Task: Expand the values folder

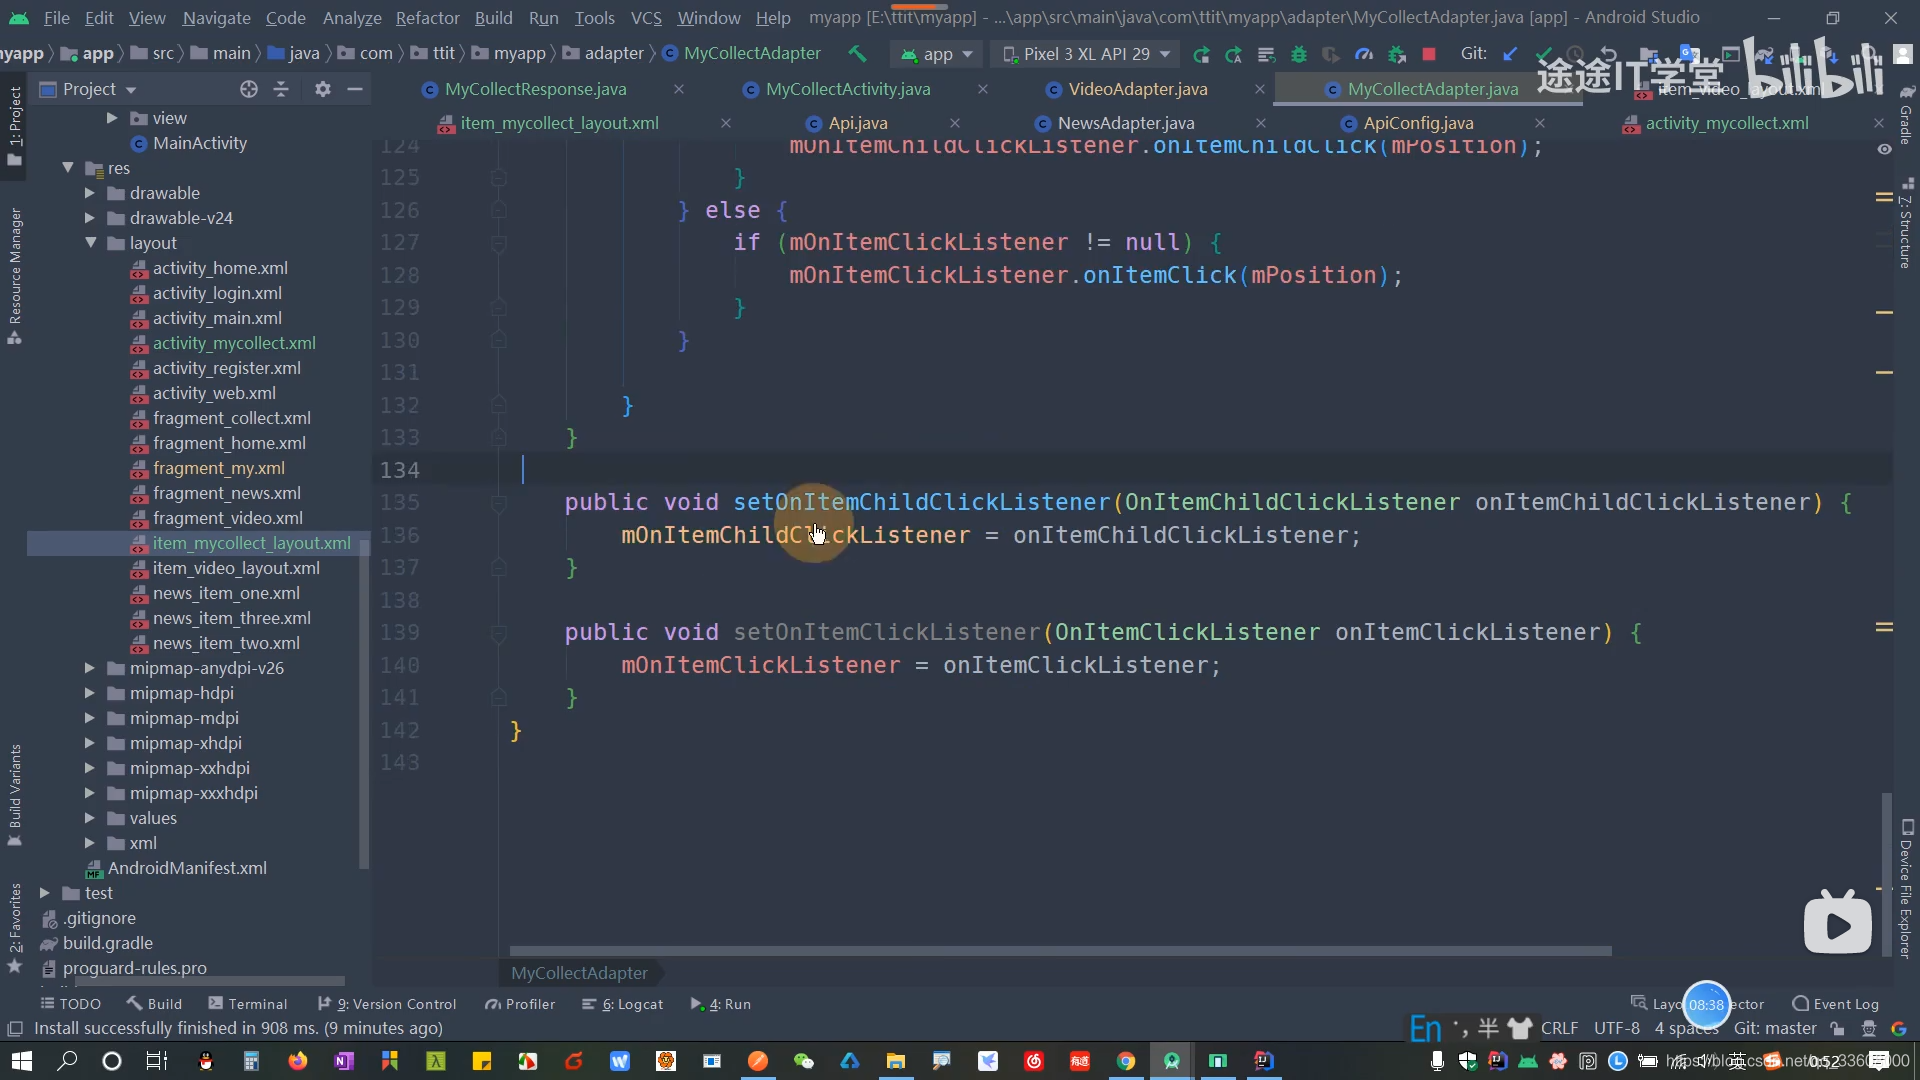Action: [90, 818]
